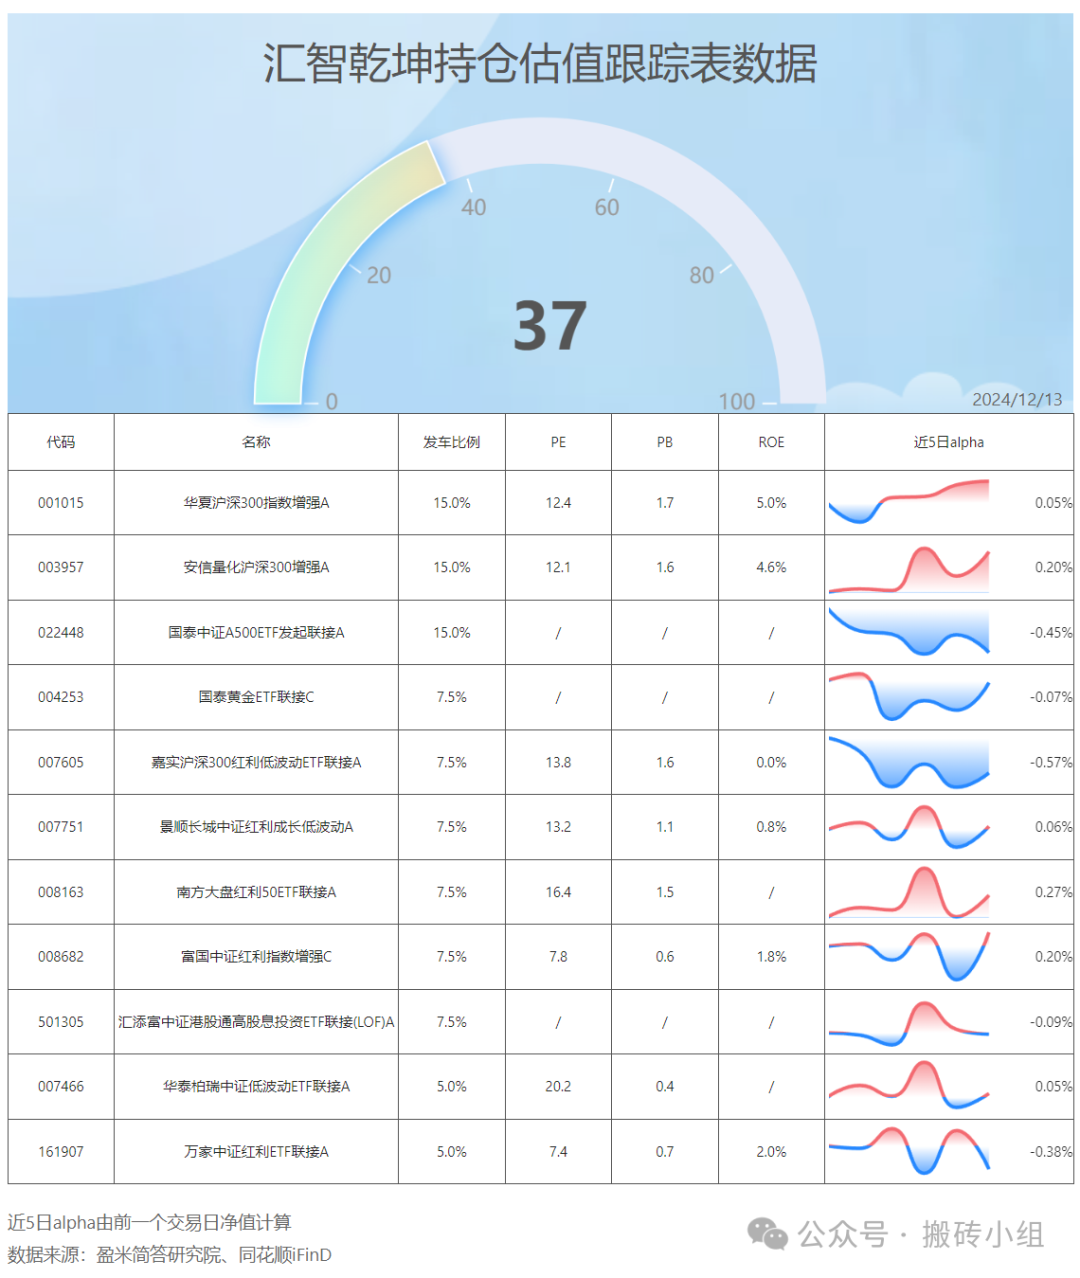This screenshot has height=1278, width=1080.
Task: Click data source line 盈米简答研究院、同花顺iFinD
Action: point(214,1255)
